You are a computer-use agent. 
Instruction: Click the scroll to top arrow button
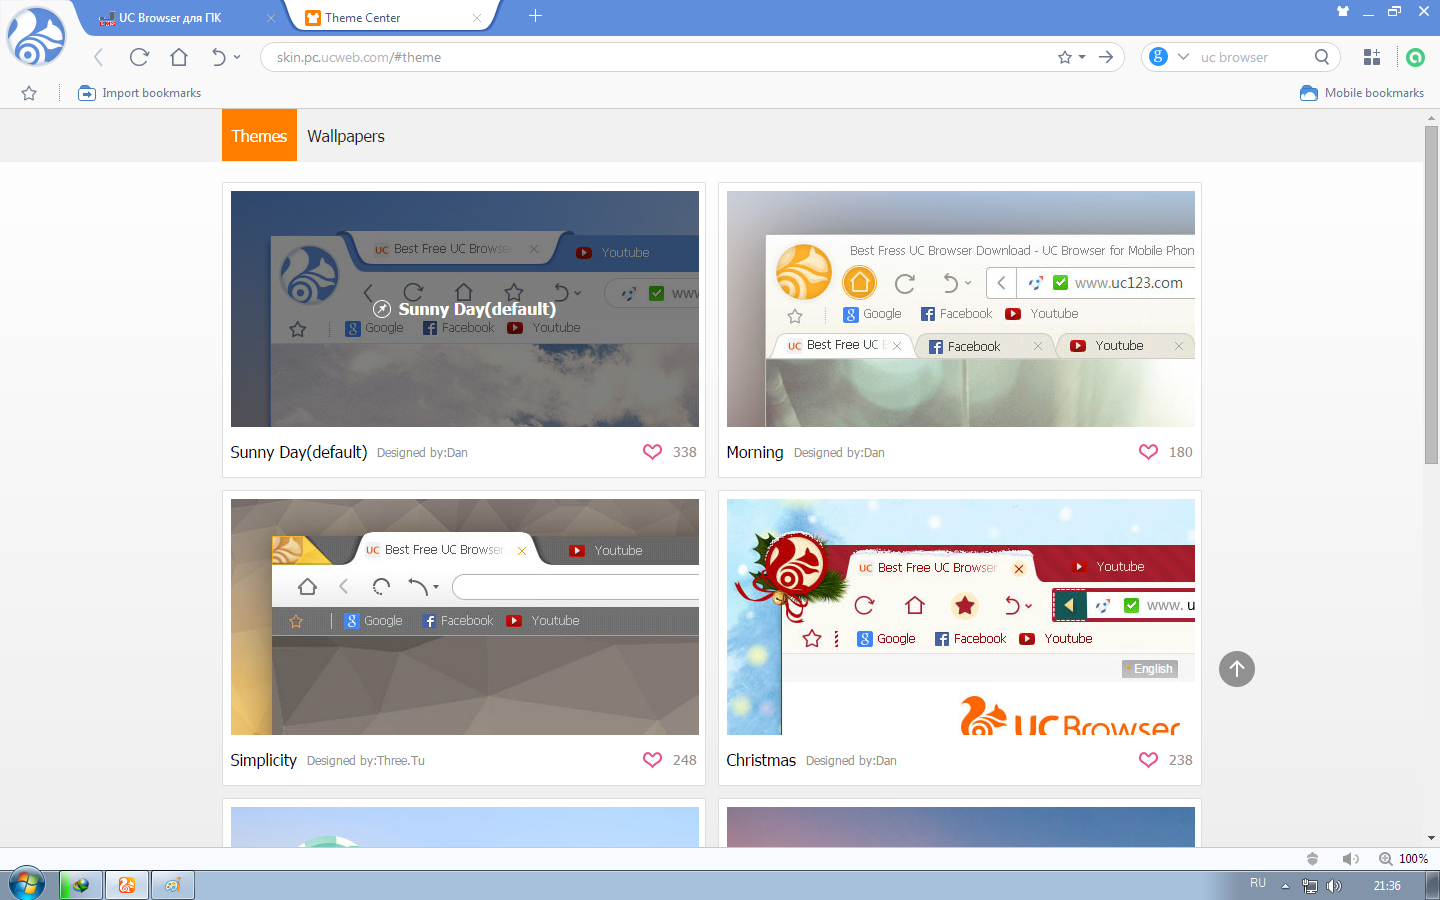click(1237, 669)
